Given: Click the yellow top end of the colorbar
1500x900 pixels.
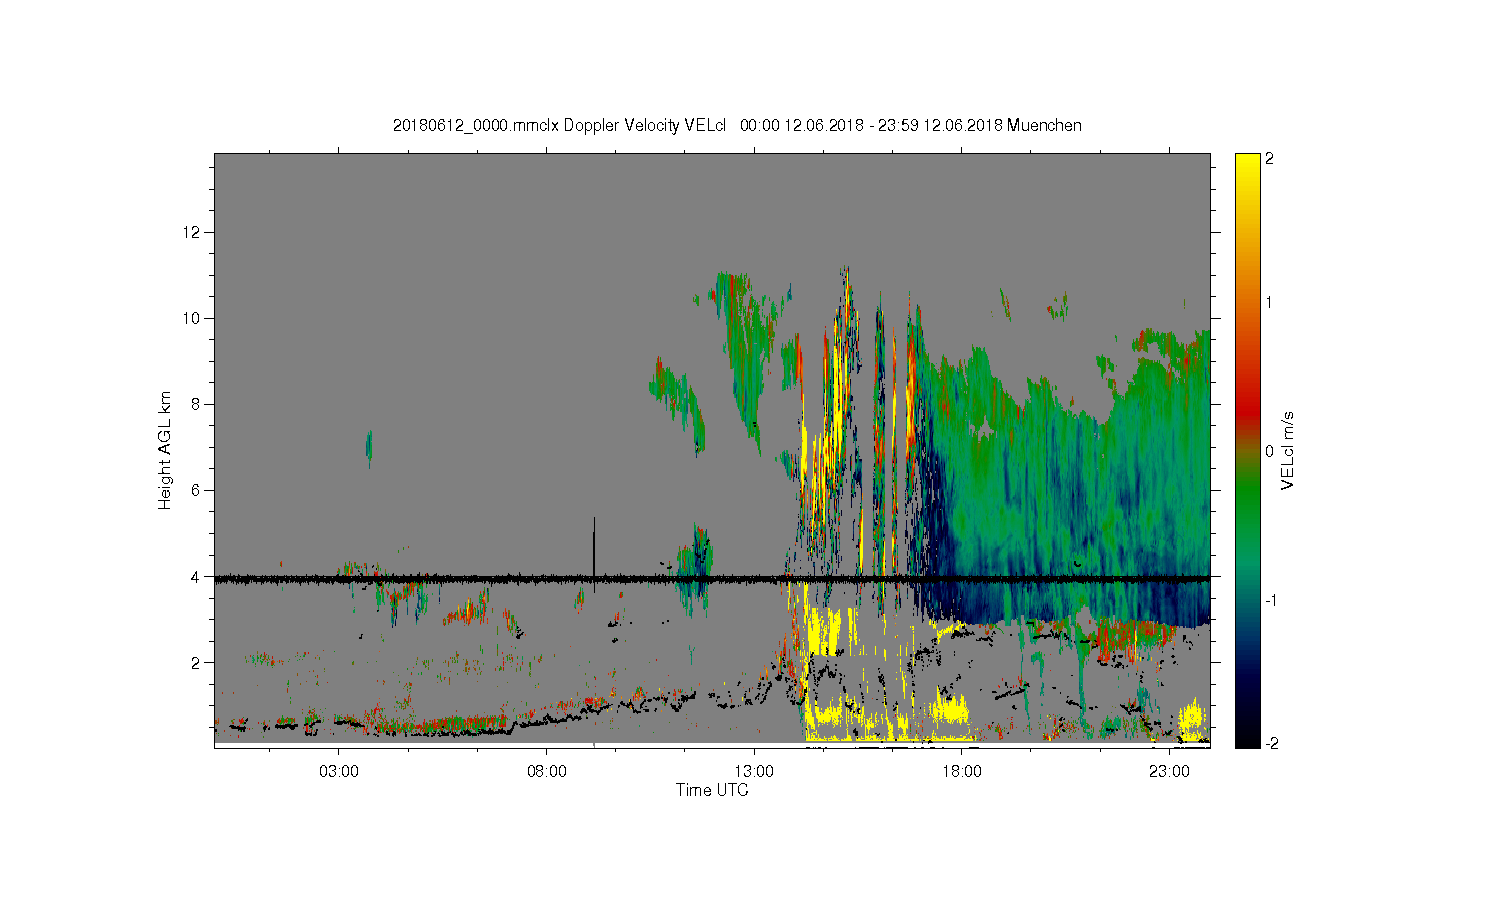Looking at the screenshot, I should [1247, 165].
